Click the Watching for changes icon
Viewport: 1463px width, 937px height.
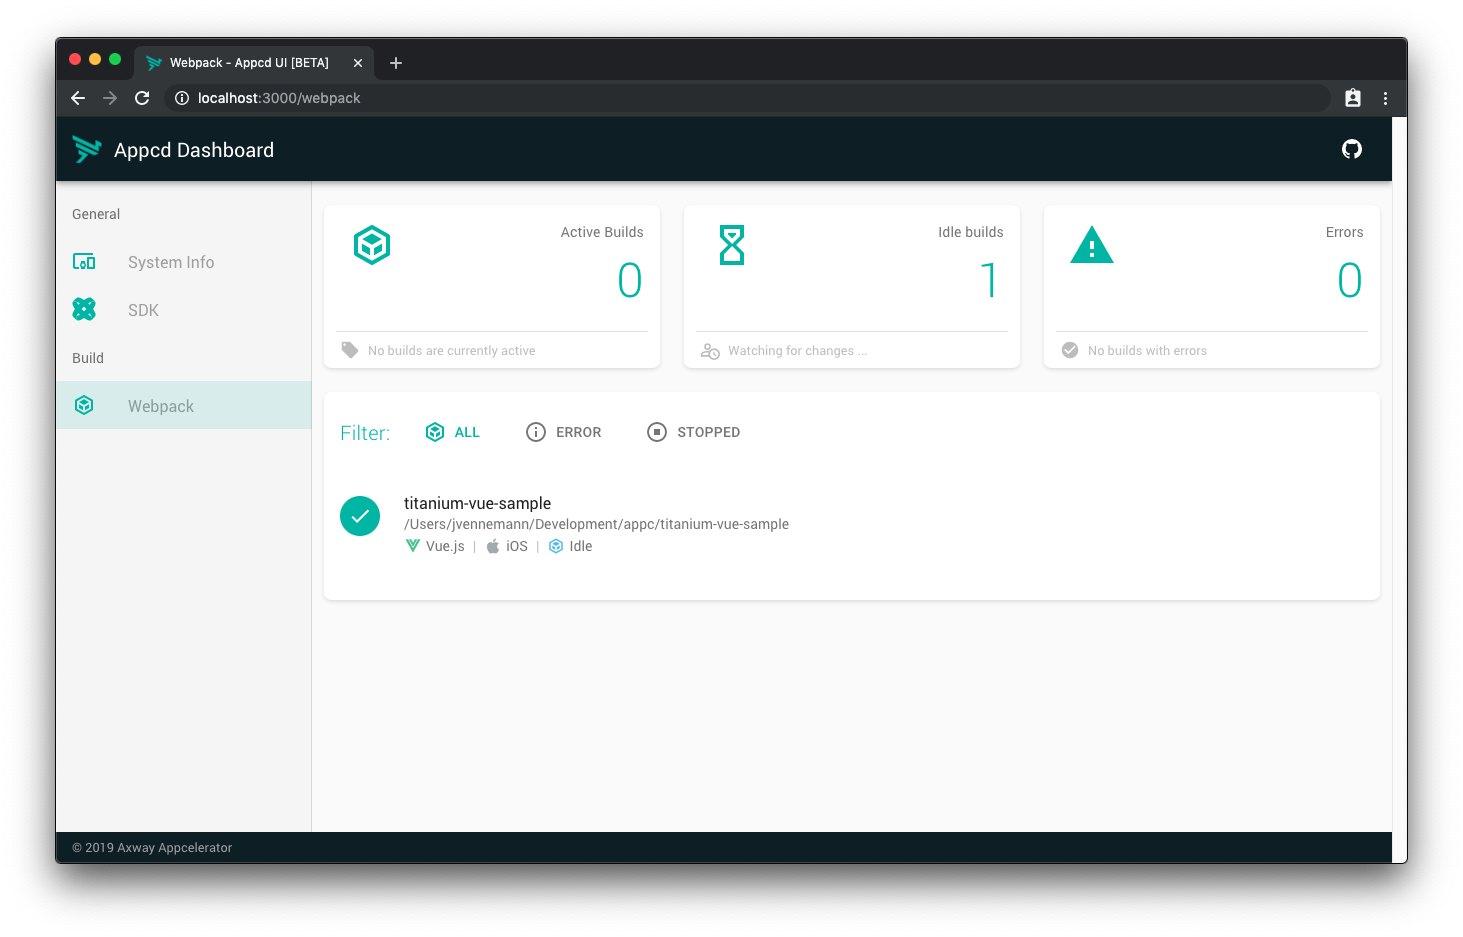(x=710, y=351)
